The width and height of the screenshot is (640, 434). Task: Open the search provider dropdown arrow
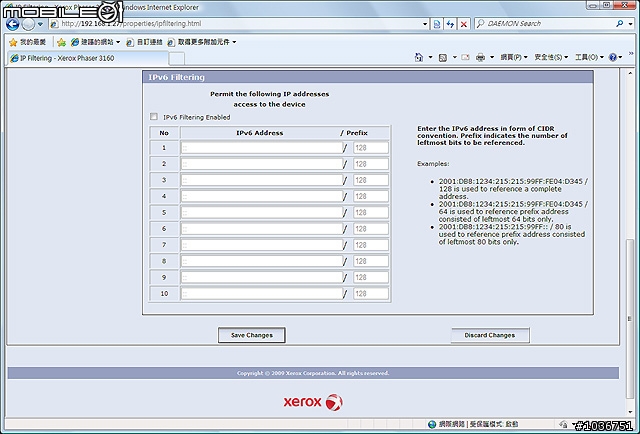pos(630,24)
